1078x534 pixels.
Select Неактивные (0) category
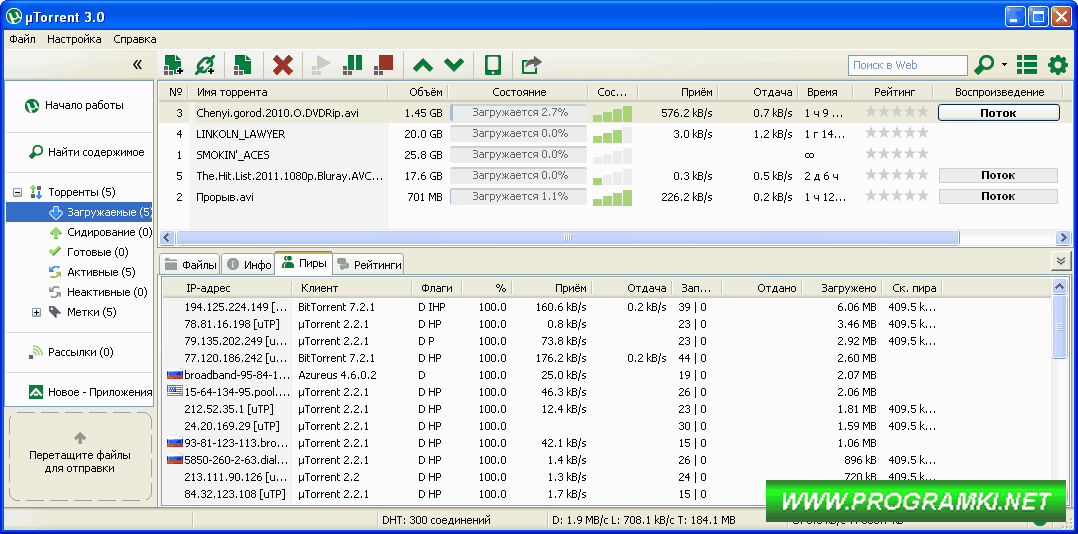coord(98,292)
